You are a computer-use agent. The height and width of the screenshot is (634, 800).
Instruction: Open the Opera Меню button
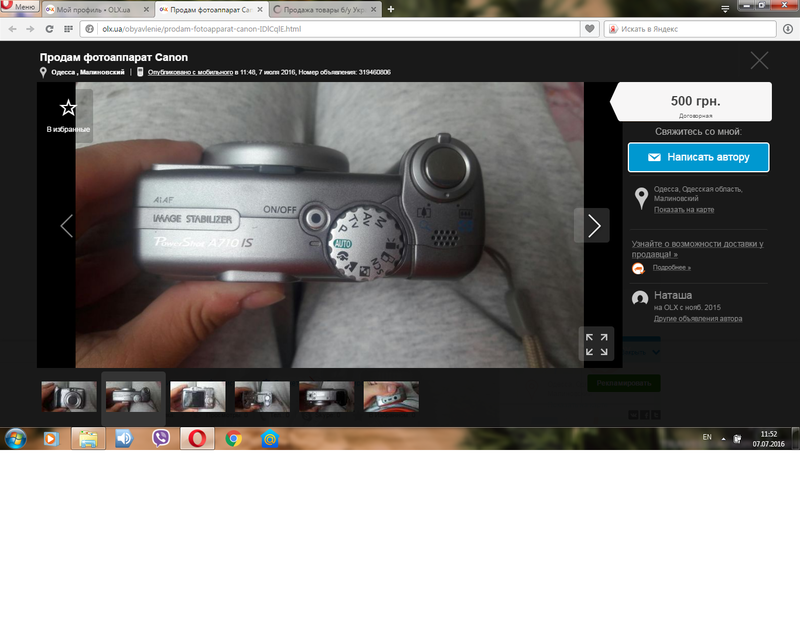point(19,7)
